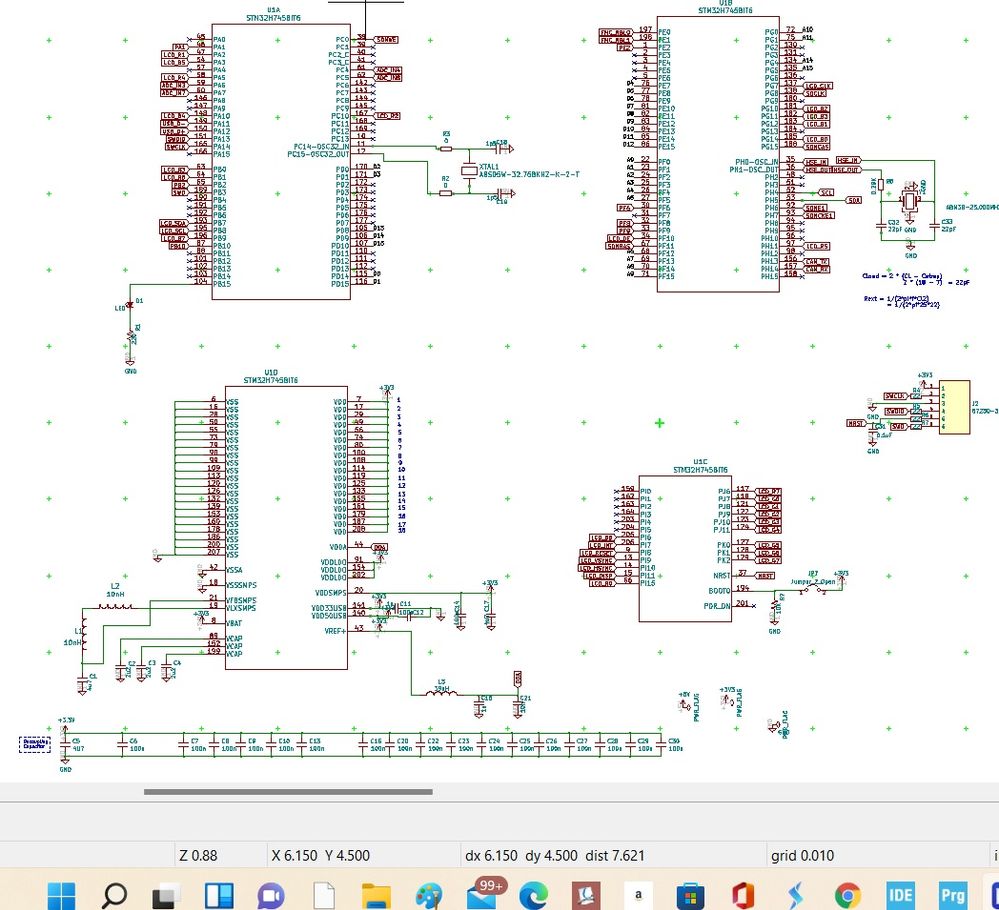The width and height of the screenshot is (999, 910).
Task: Click the ADC_IN4 net label on PC4
Action: click(x=388, y=70)
